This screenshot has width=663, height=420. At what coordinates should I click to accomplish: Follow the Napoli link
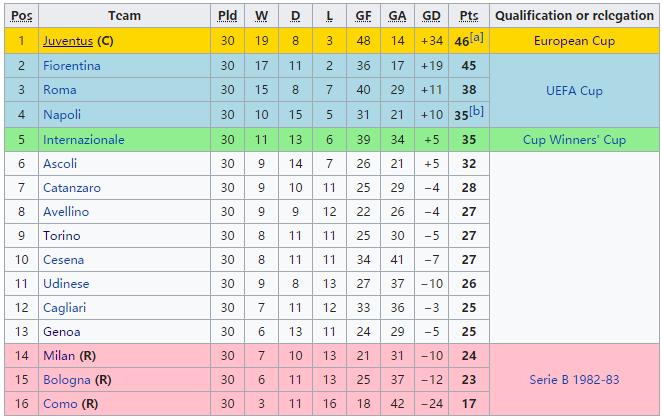62,115
